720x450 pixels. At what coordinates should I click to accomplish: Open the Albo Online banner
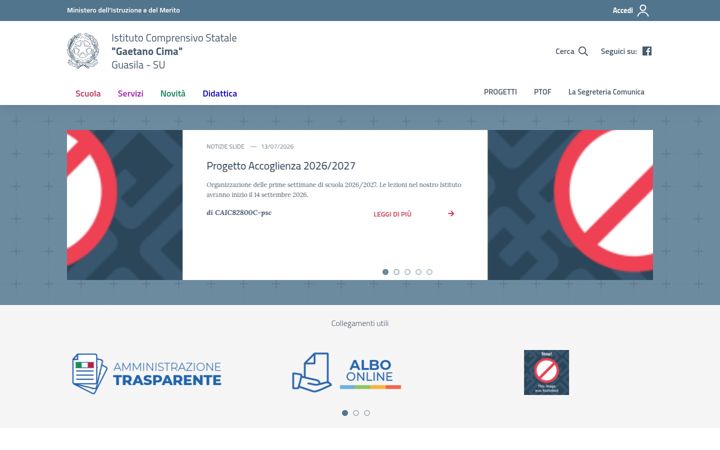tap(347, 372)
